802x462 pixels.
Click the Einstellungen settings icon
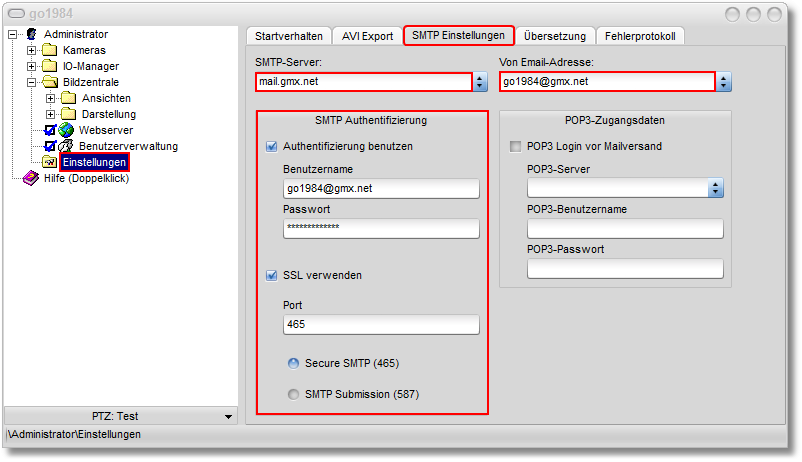tap(50, 162)
